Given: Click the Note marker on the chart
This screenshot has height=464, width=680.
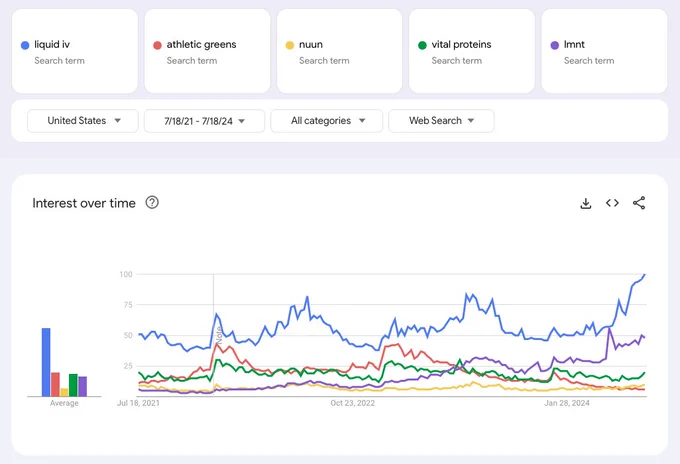Looking at the screenshot, I should (x=219, y=335).
